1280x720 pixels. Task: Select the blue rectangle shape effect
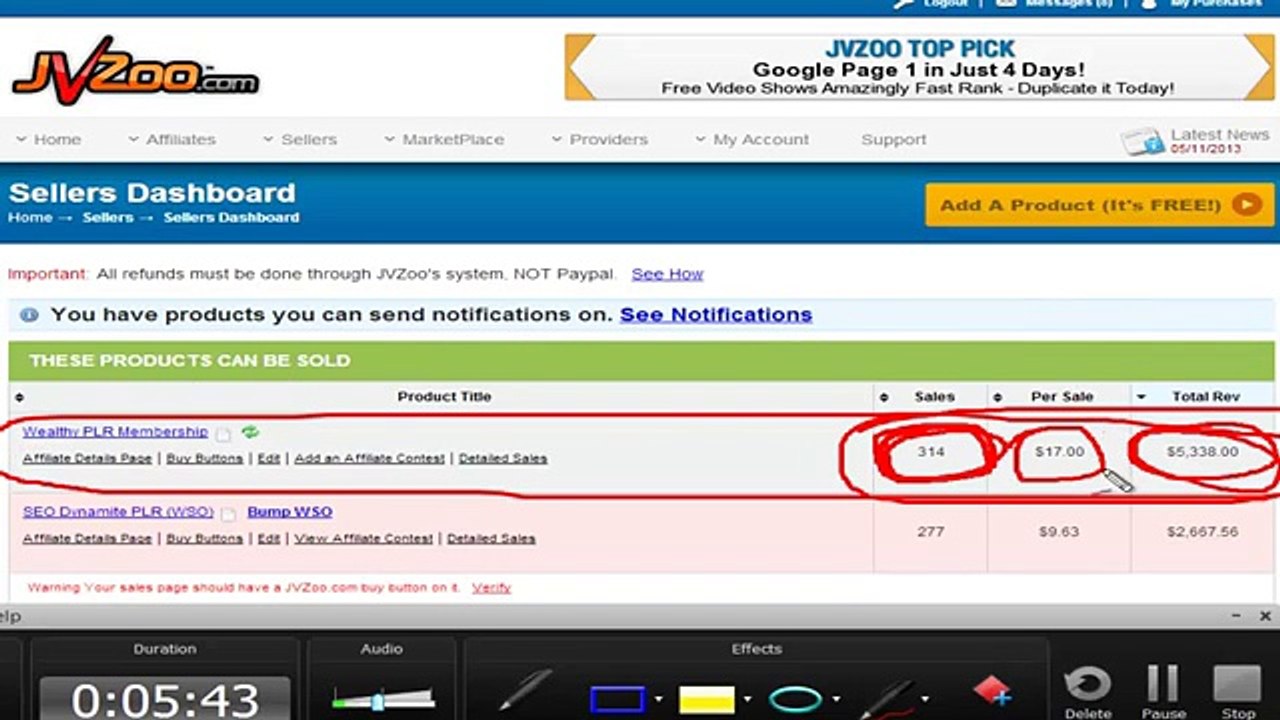click(x=617, y=699)
